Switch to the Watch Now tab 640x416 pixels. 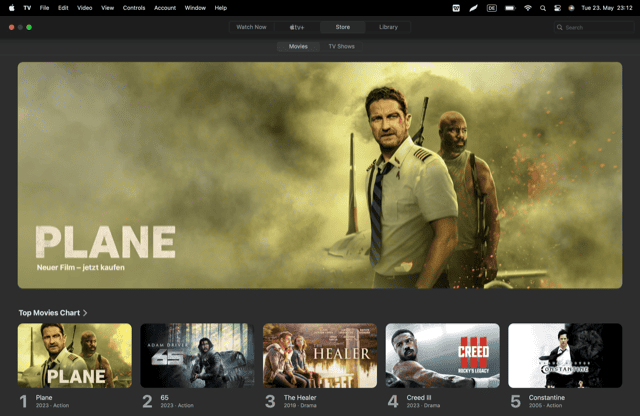(251, 27)
